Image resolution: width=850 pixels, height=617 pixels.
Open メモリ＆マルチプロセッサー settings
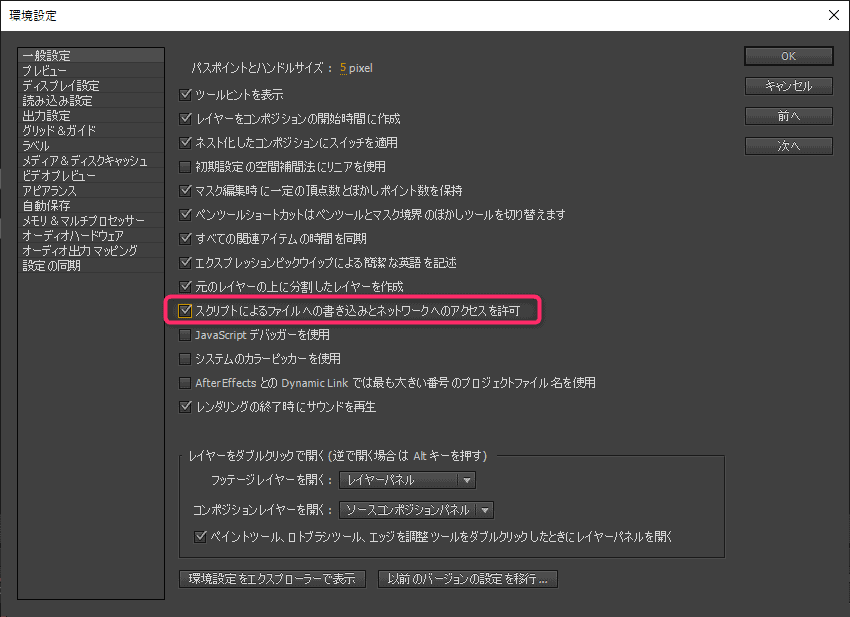tap(83, 221)
